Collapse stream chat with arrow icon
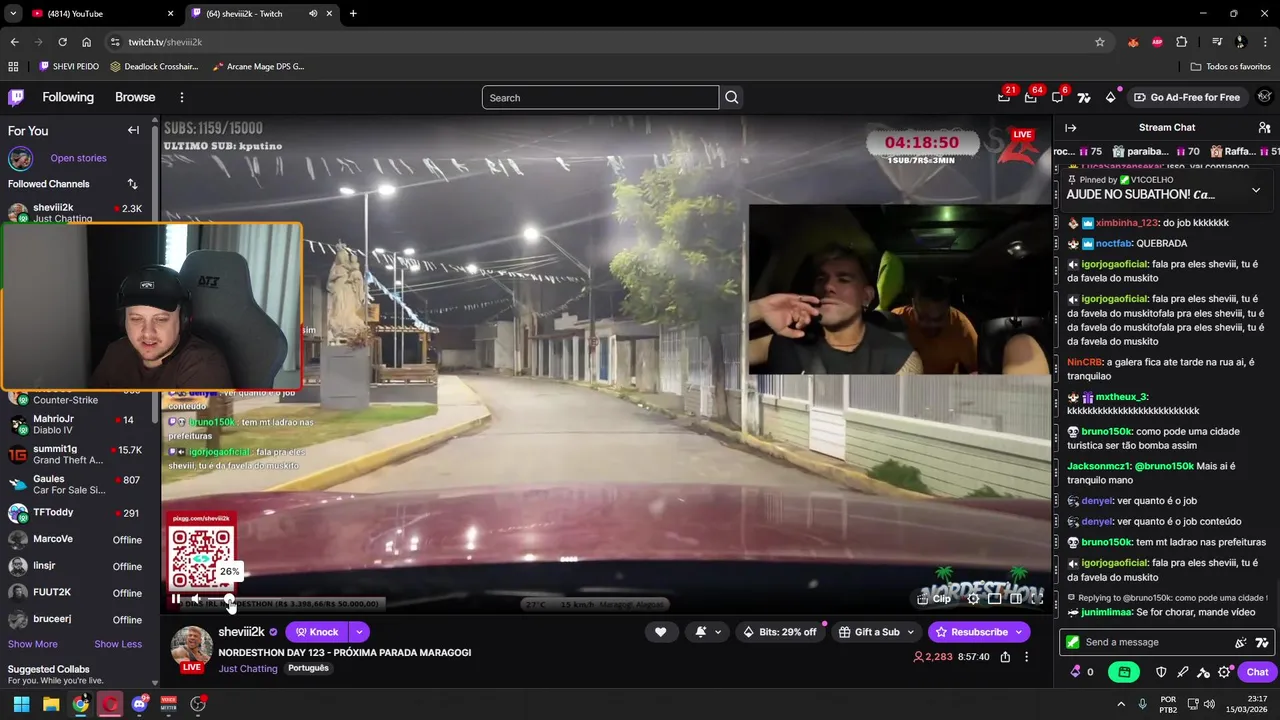 [1070, 127]
